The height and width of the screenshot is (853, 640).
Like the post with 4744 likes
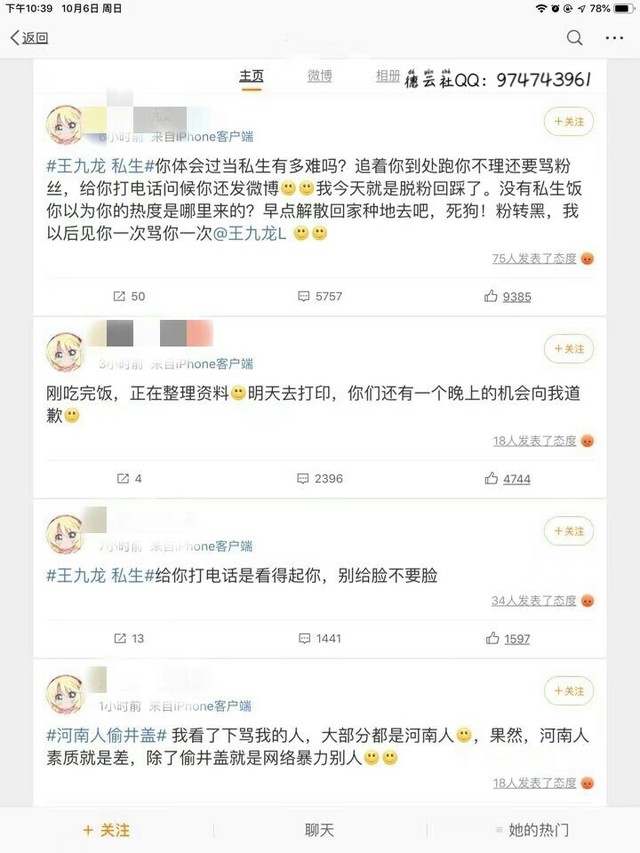(507, 479)
